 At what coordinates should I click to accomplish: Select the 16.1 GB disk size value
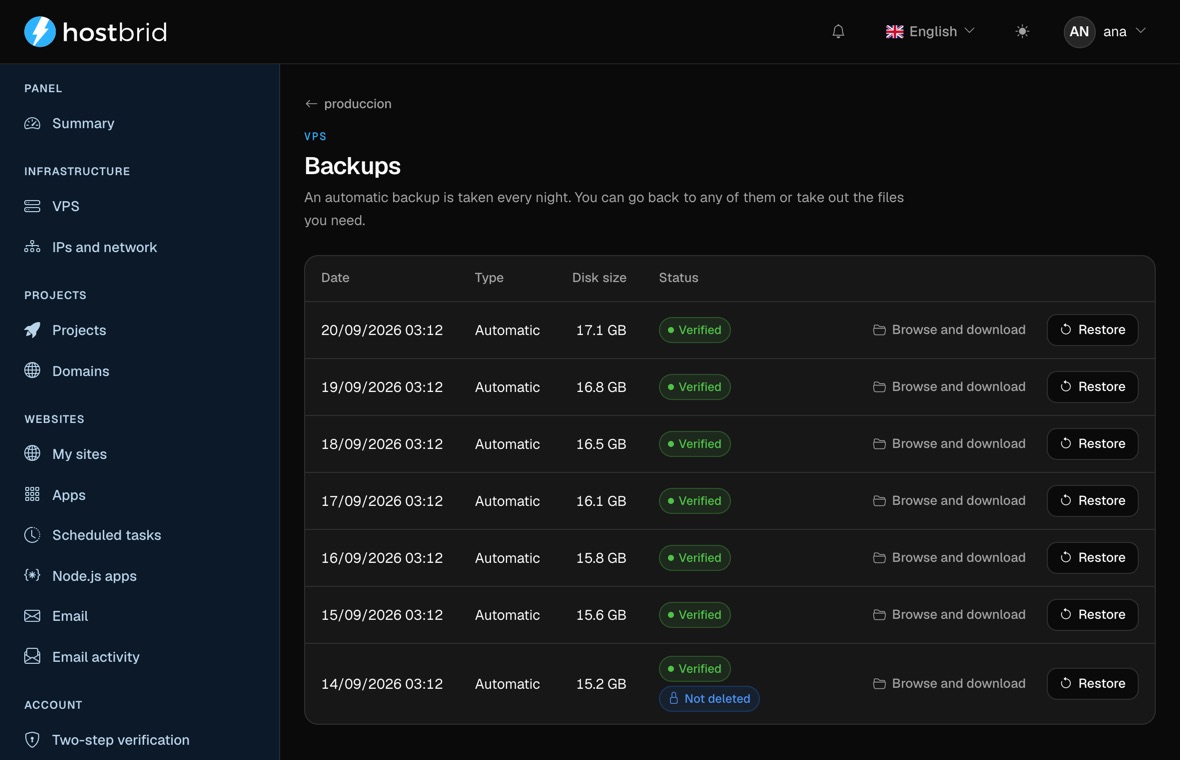[x=601, y=500]
